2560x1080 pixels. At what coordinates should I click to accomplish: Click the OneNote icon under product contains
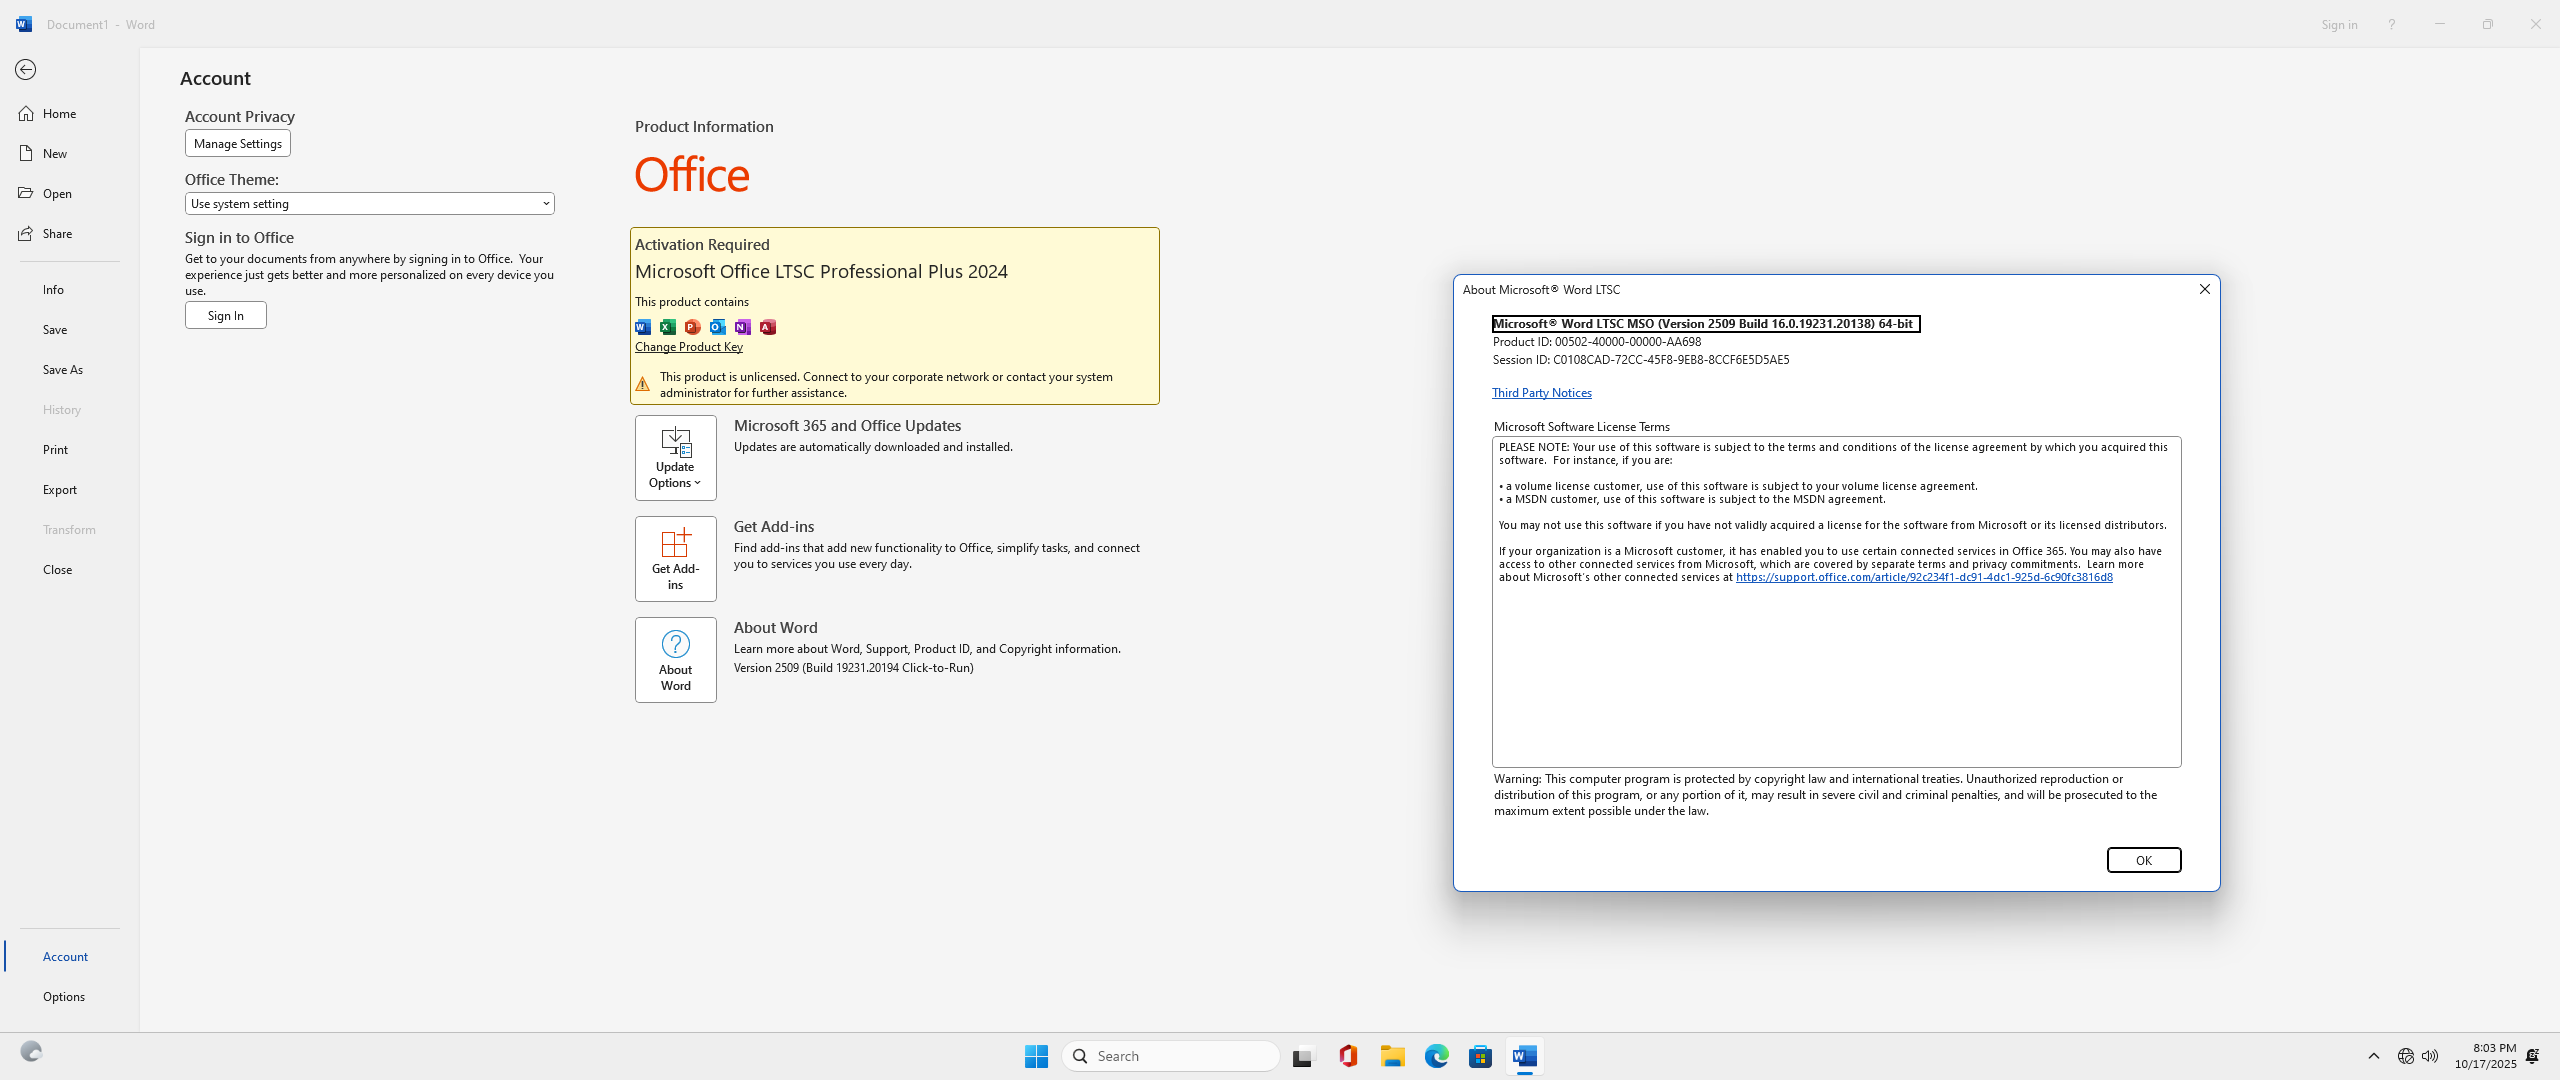[x=743, y=327]
